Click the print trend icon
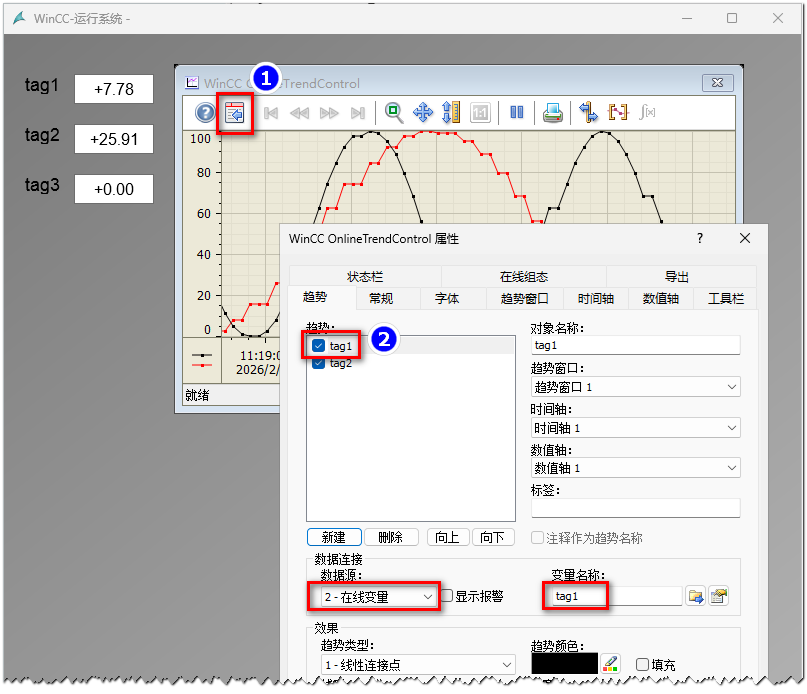 [x=553, y=113]
